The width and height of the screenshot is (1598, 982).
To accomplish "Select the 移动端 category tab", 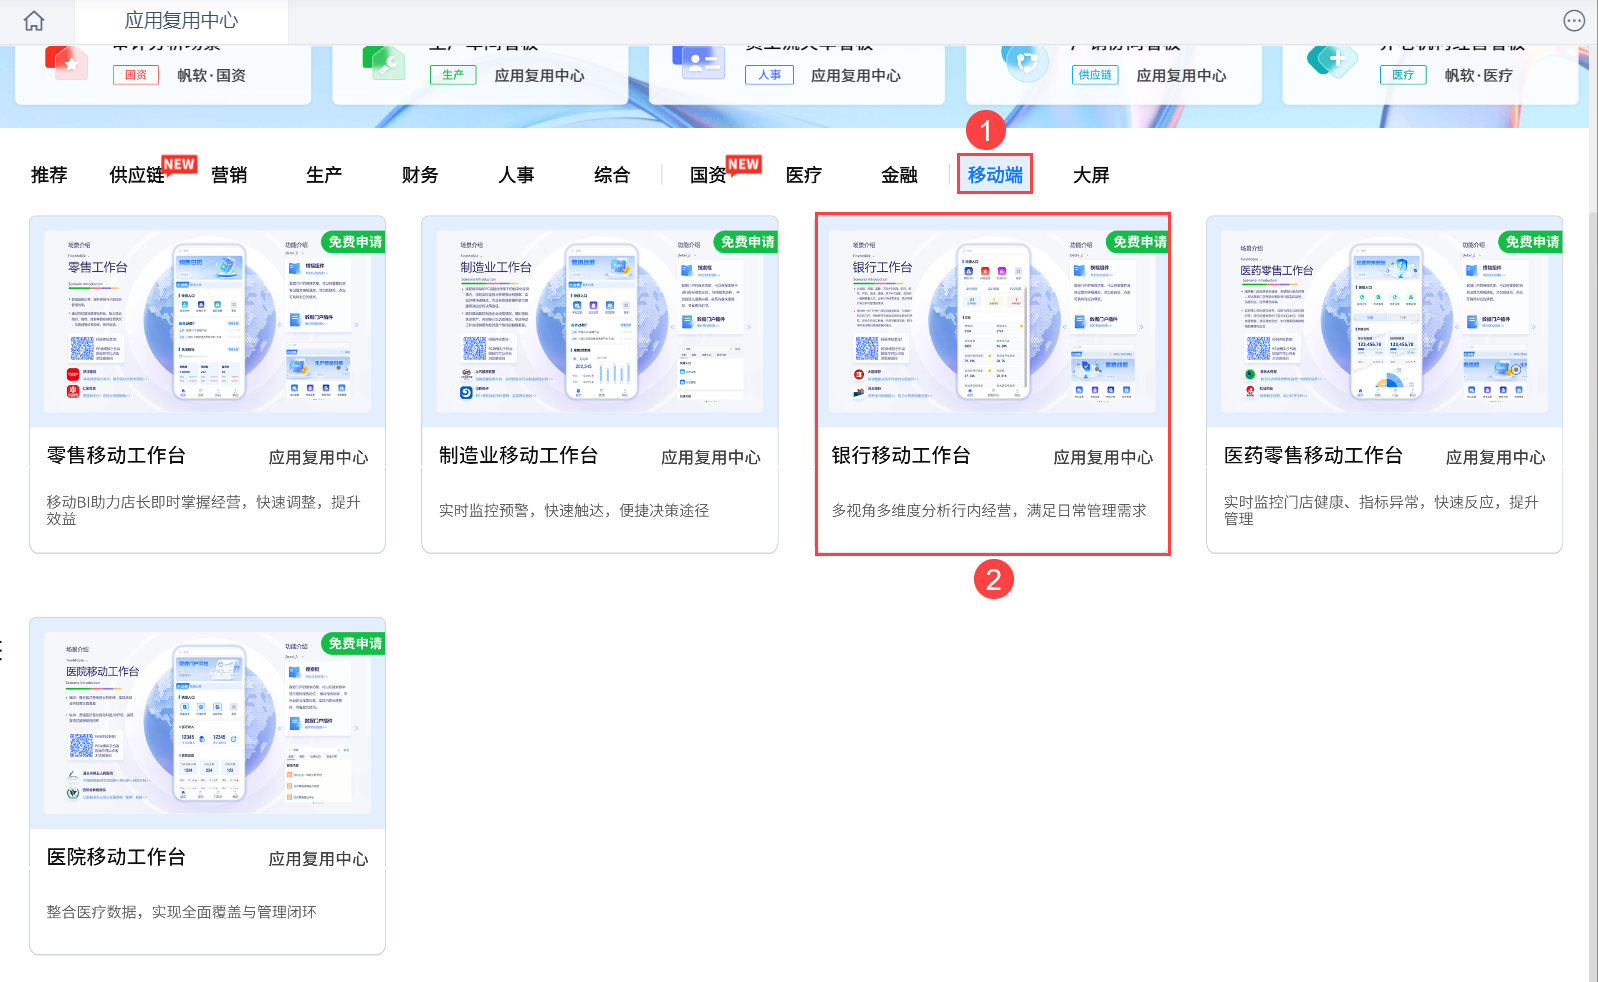I will 995,175.
